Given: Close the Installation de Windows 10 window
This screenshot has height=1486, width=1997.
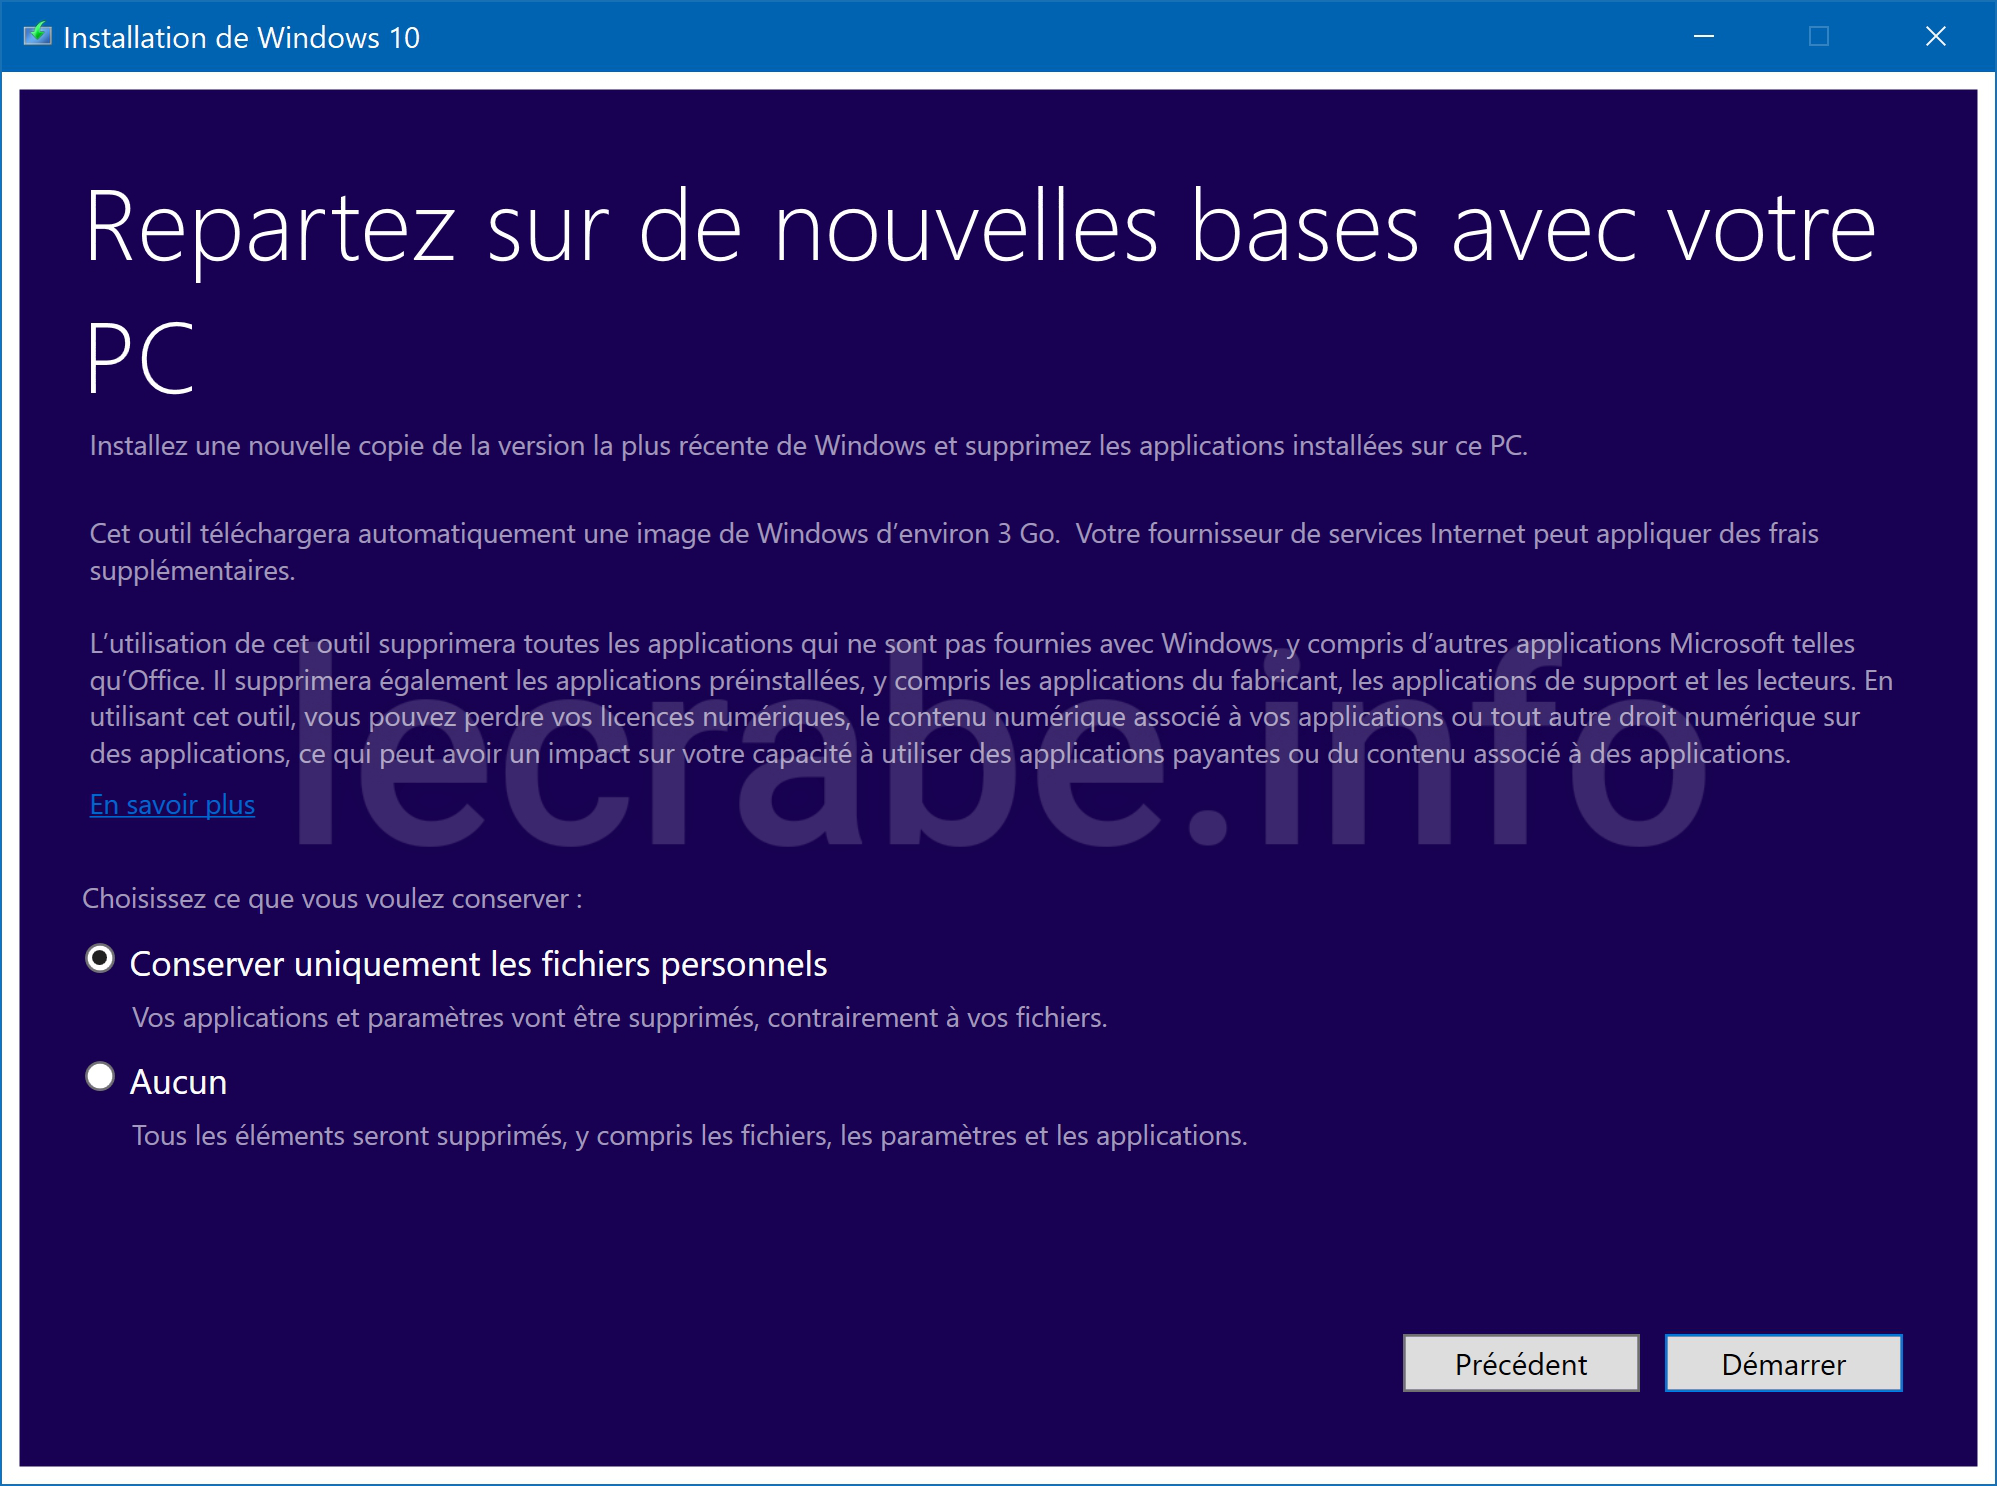Looking at the screenshot, I should (x=1936, y=37).
